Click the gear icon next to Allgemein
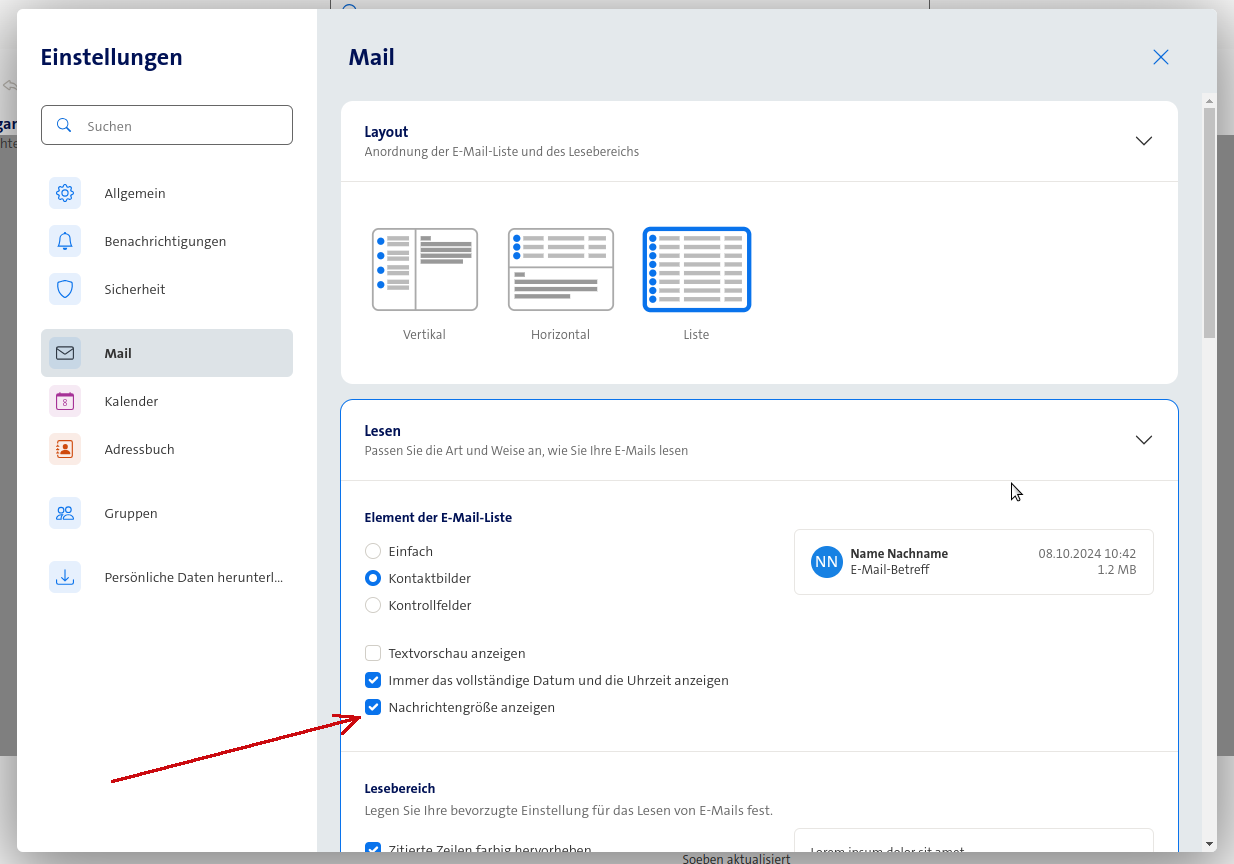 coord(65,193)
